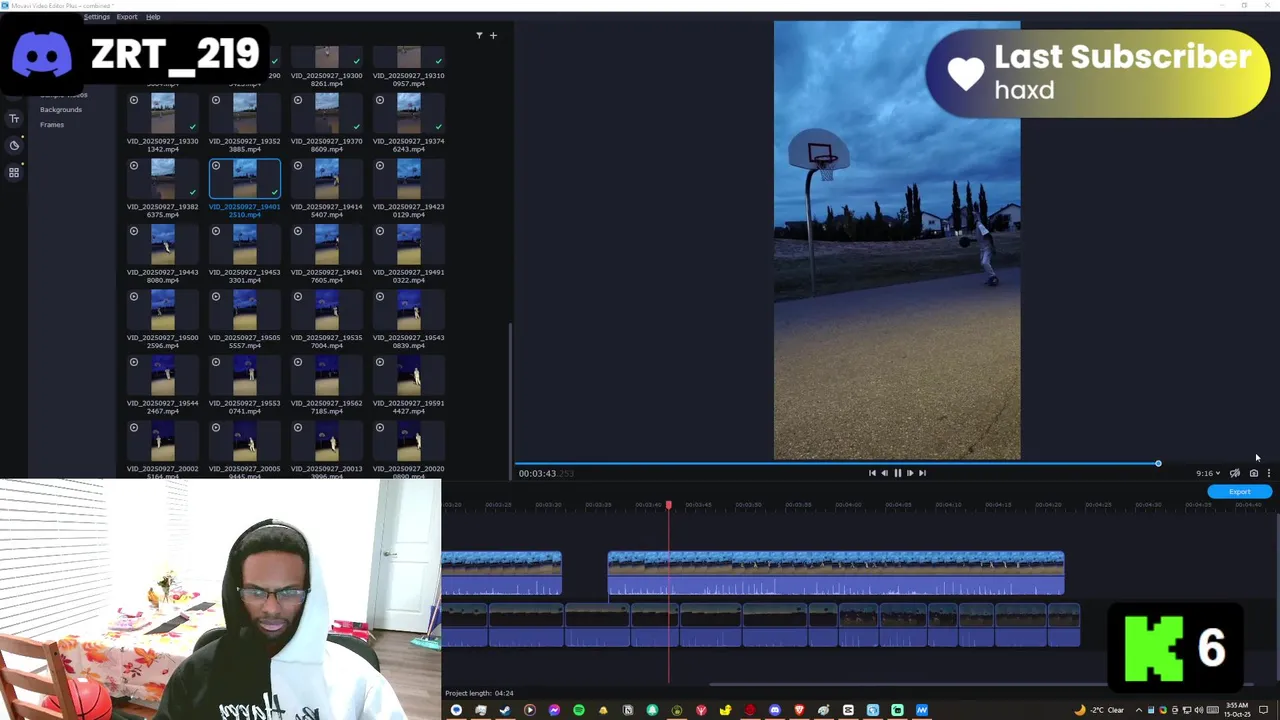
Task: Pause the preview playback
Action: [x=897, y=473]
